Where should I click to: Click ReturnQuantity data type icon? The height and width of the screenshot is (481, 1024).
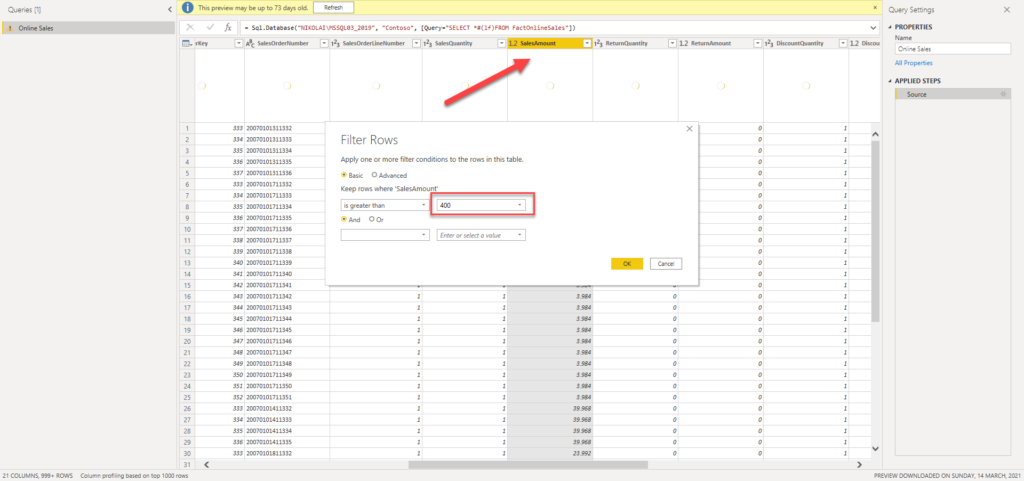pos(598,43)
